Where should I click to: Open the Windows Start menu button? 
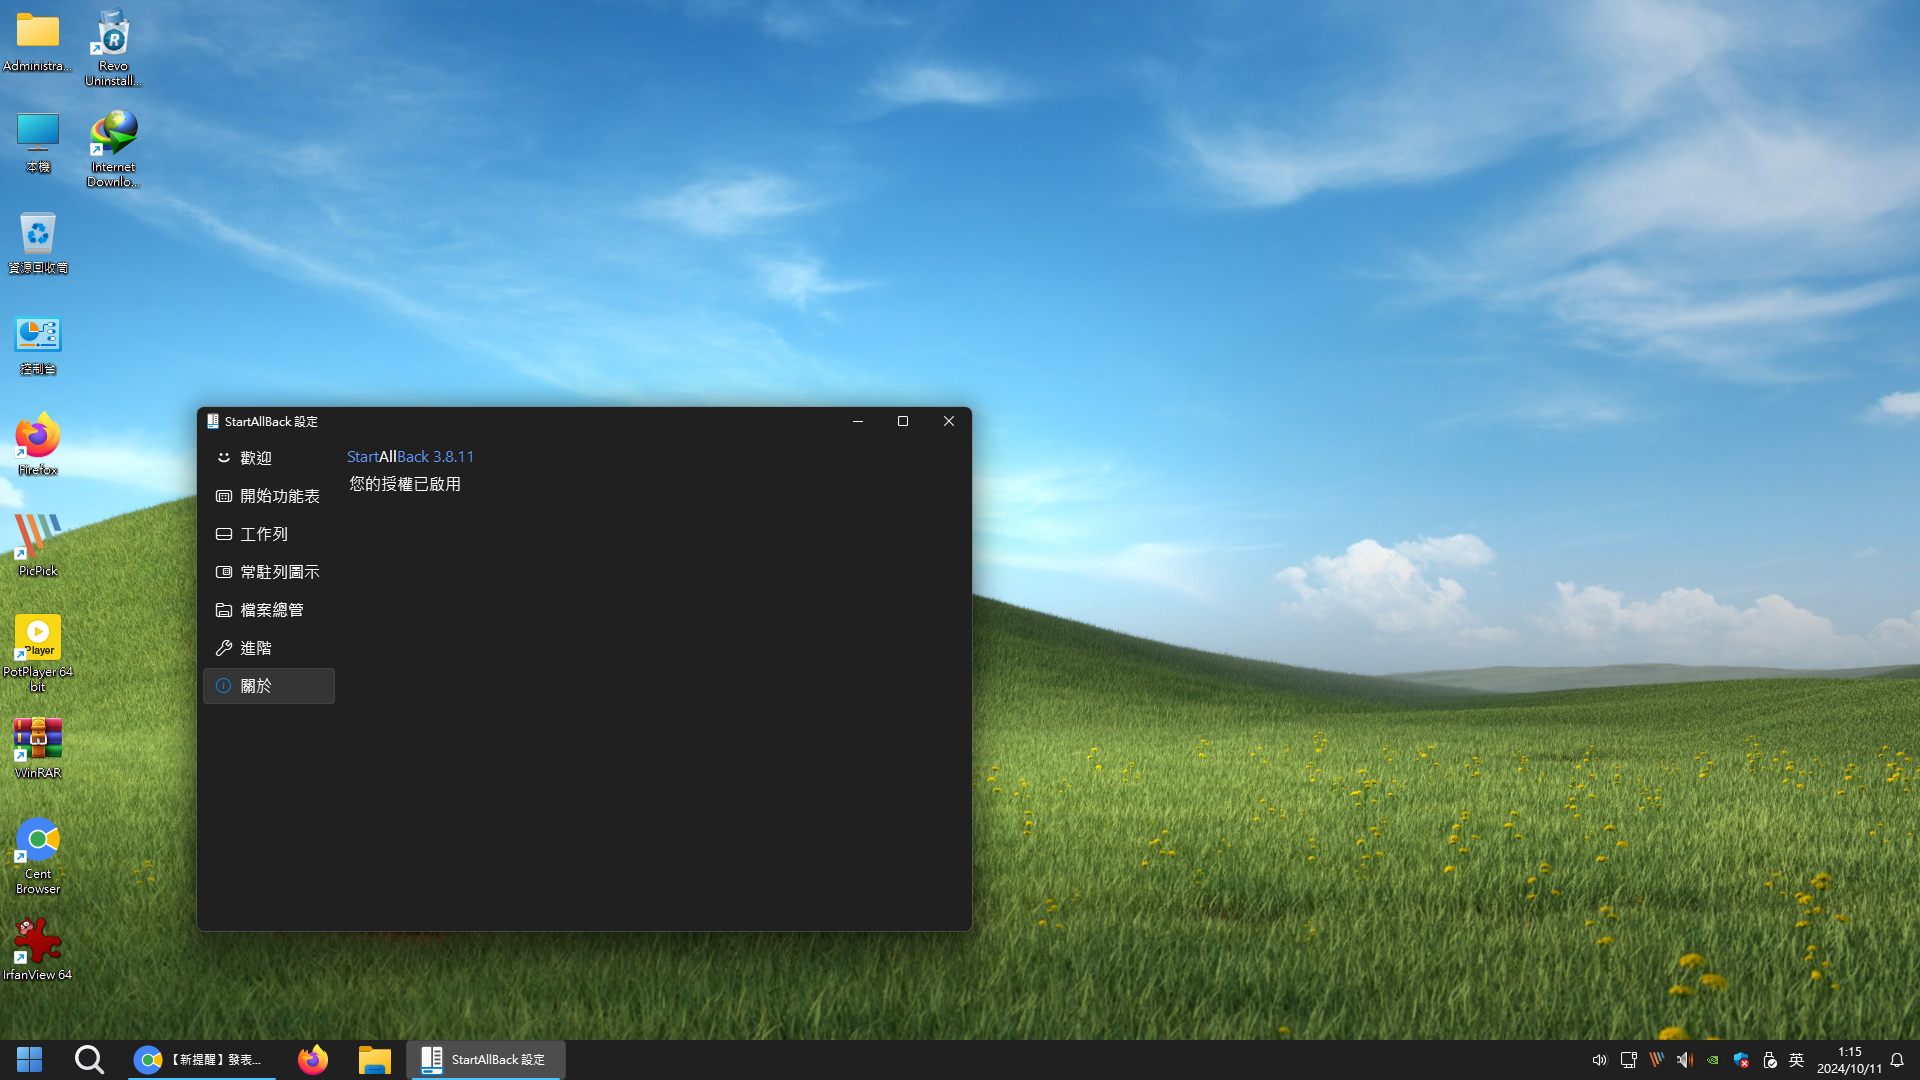(x=30, y=1060)
